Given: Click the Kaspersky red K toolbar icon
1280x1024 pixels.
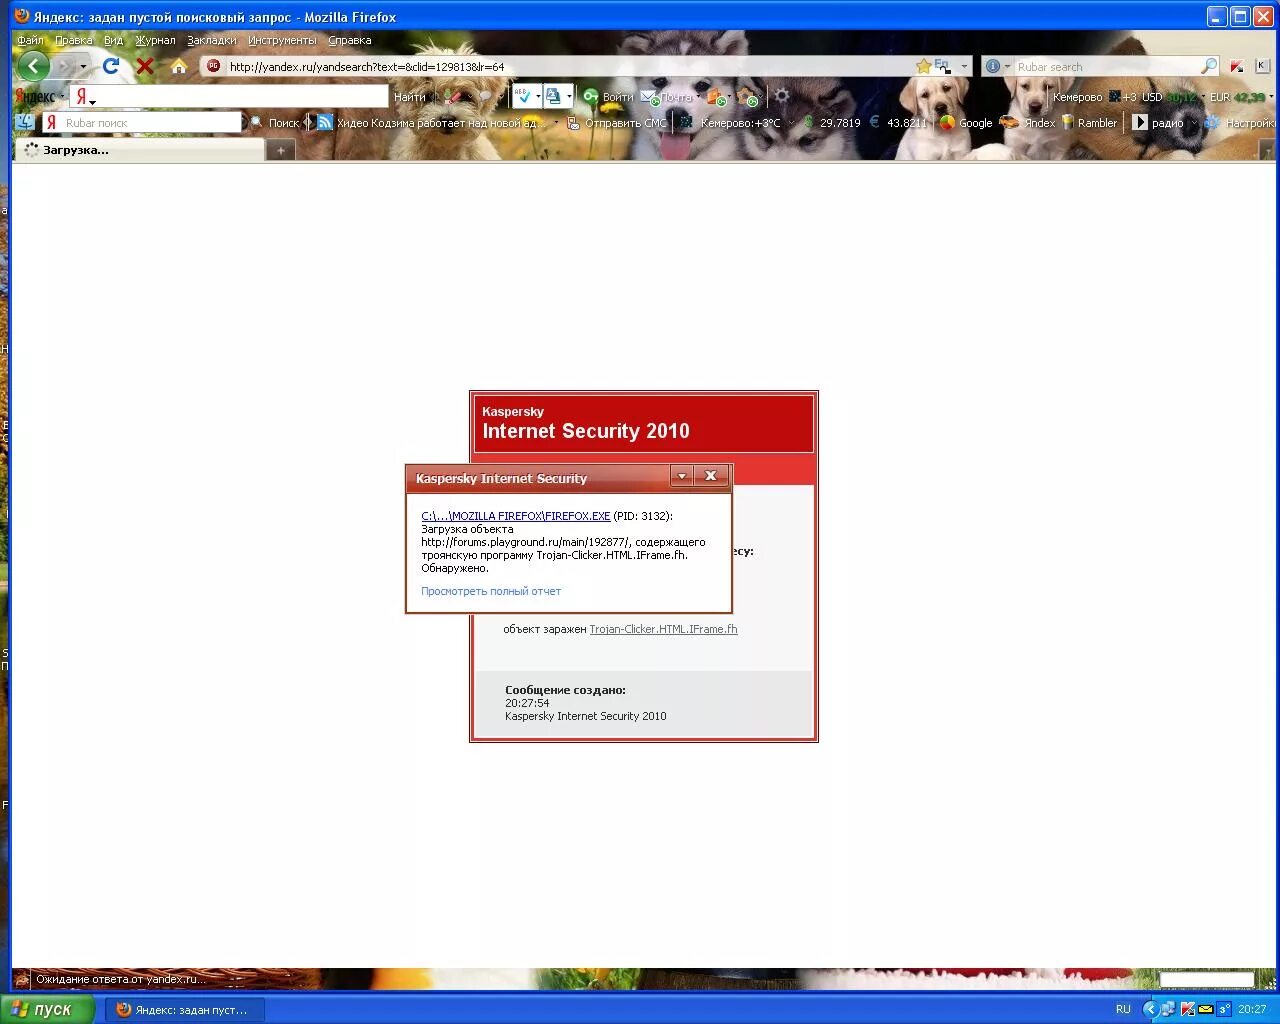Looking at the screenshot, I should (1237, 66).
